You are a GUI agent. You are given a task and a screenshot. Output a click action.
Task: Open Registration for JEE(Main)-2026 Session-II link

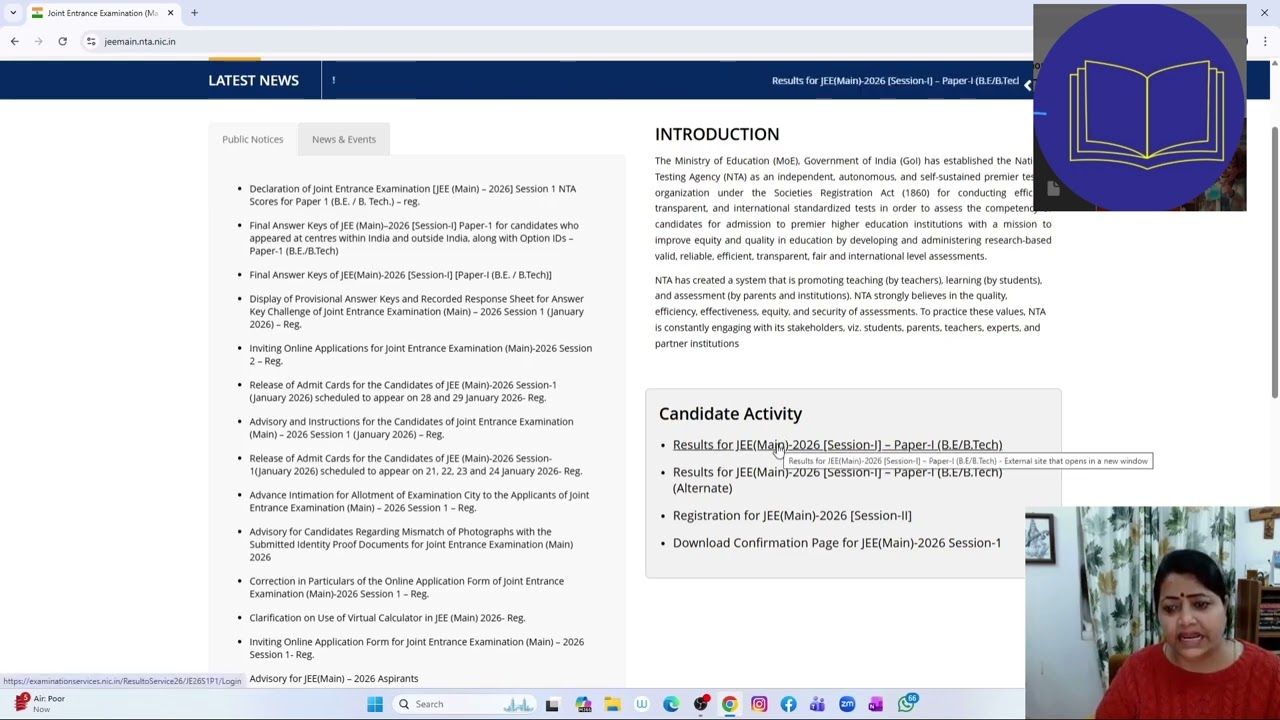pos(792,516)
